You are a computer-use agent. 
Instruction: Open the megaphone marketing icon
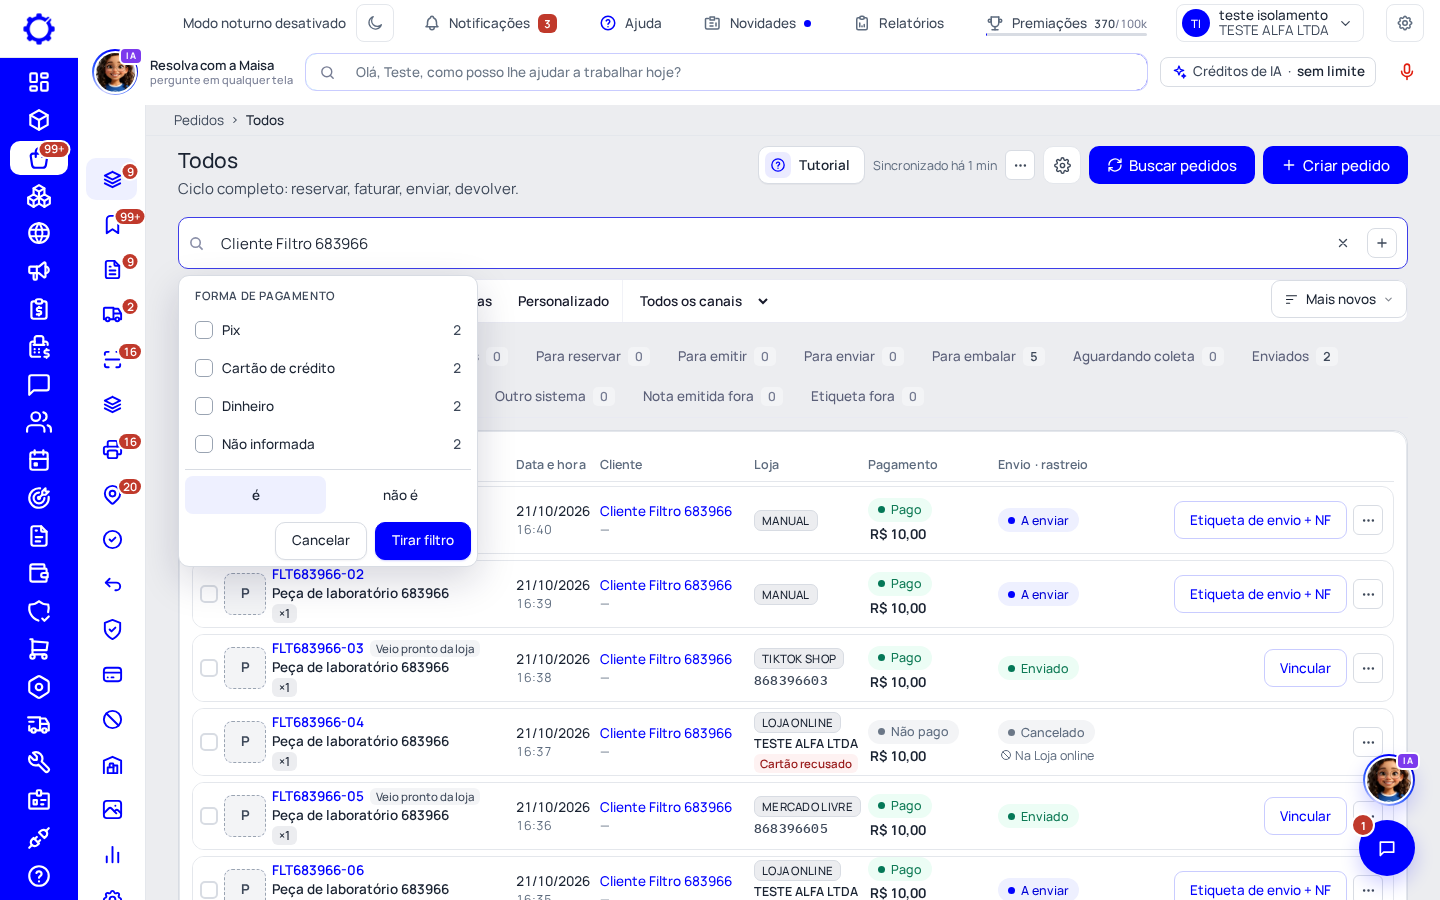pos(39,271)
